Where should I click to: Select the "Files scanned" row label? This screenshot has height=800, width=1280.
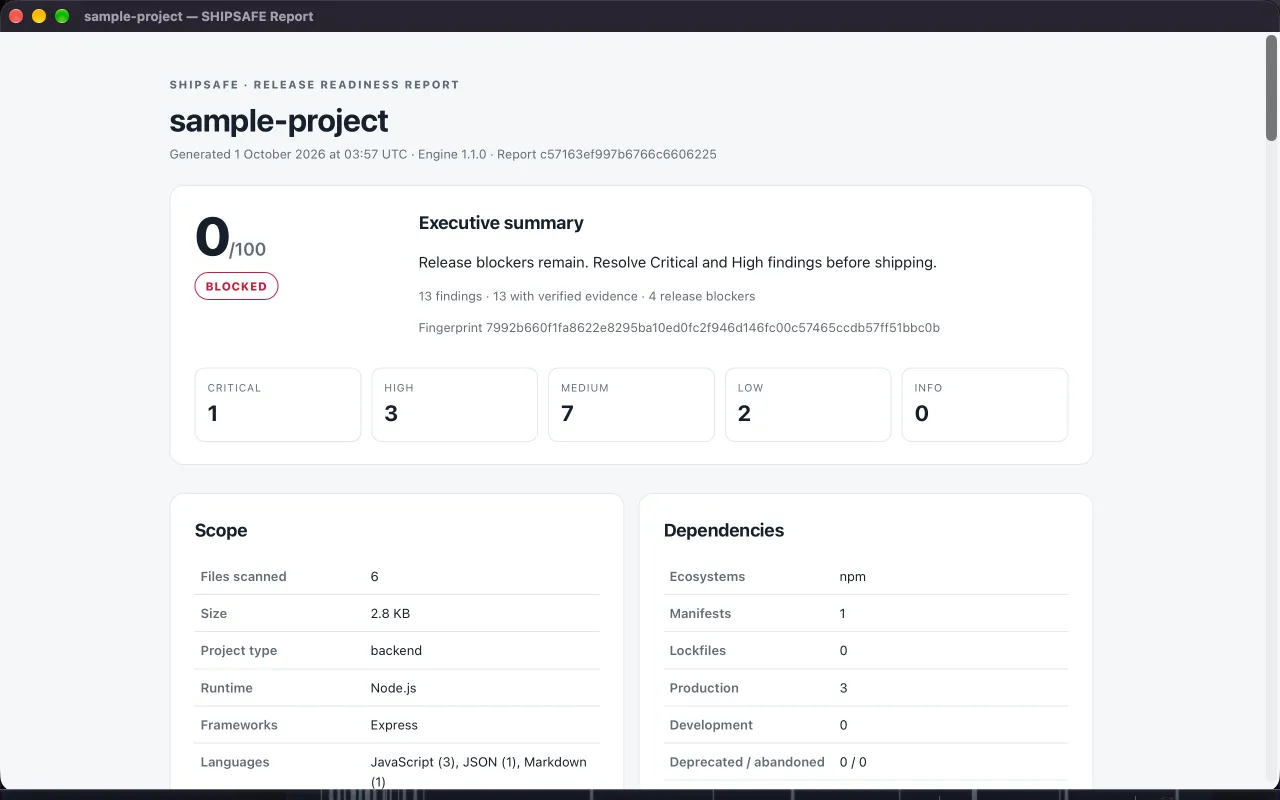tap(243, 576)
